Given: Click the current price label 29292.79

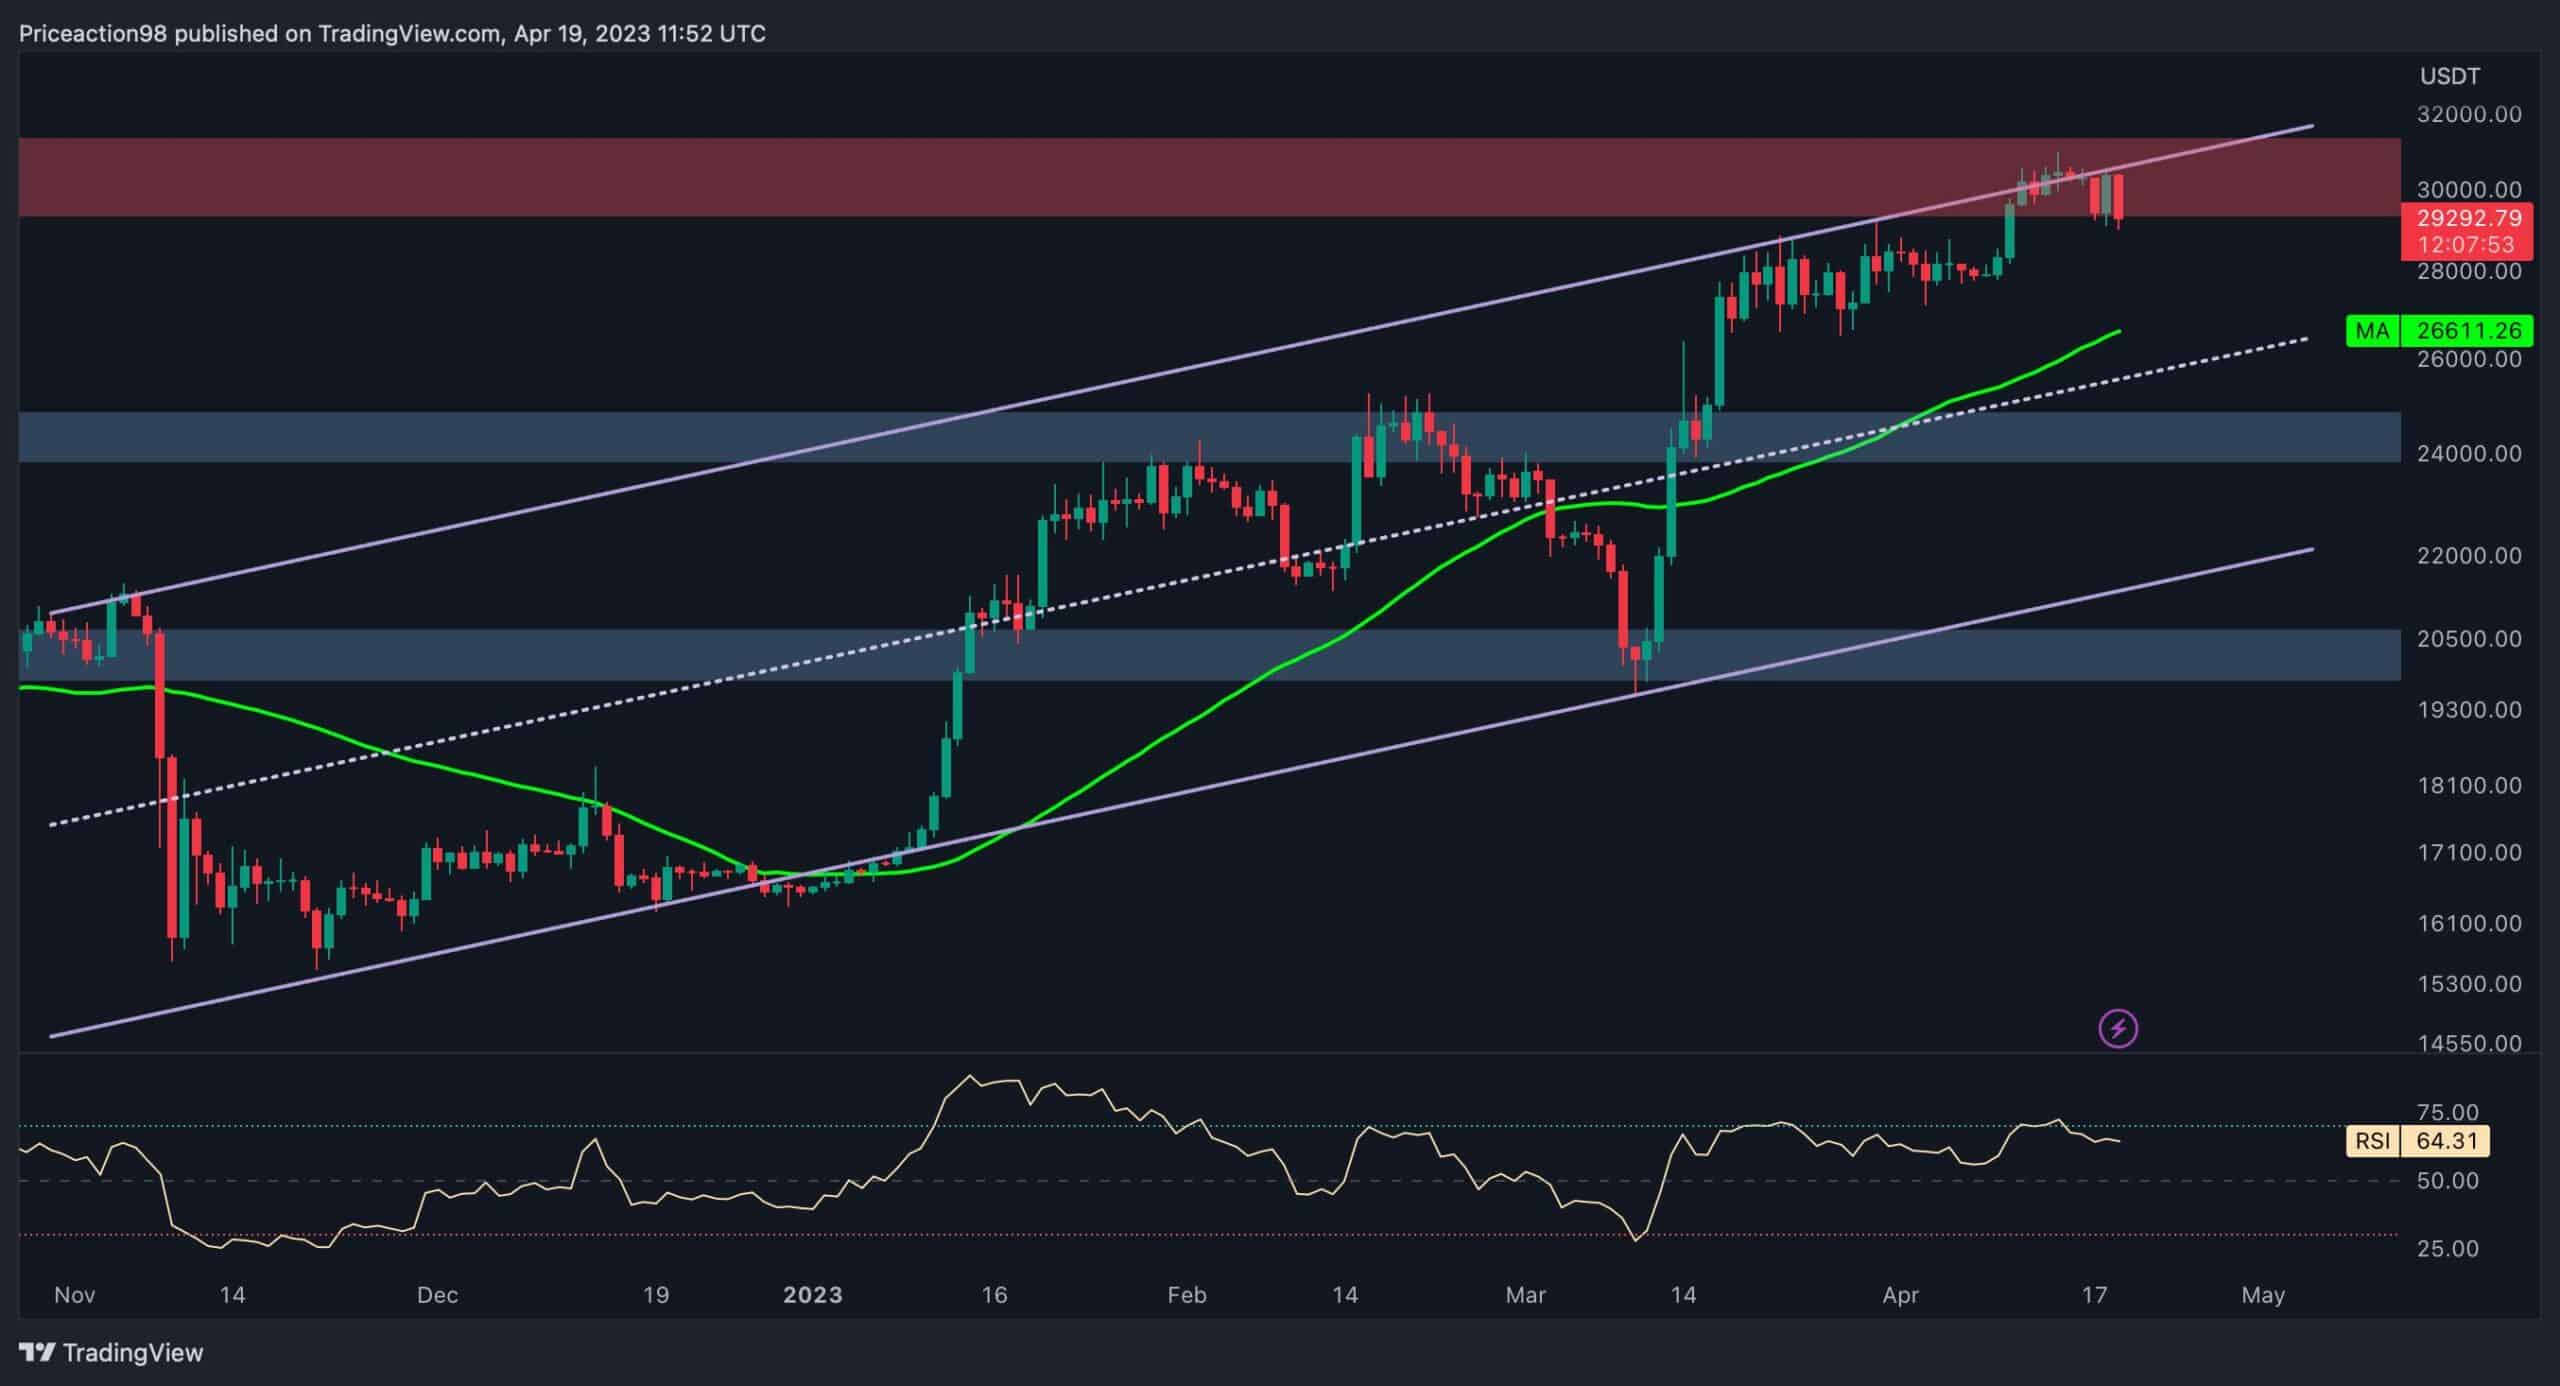Looking at the screenshot, I should coord(2469,218).
